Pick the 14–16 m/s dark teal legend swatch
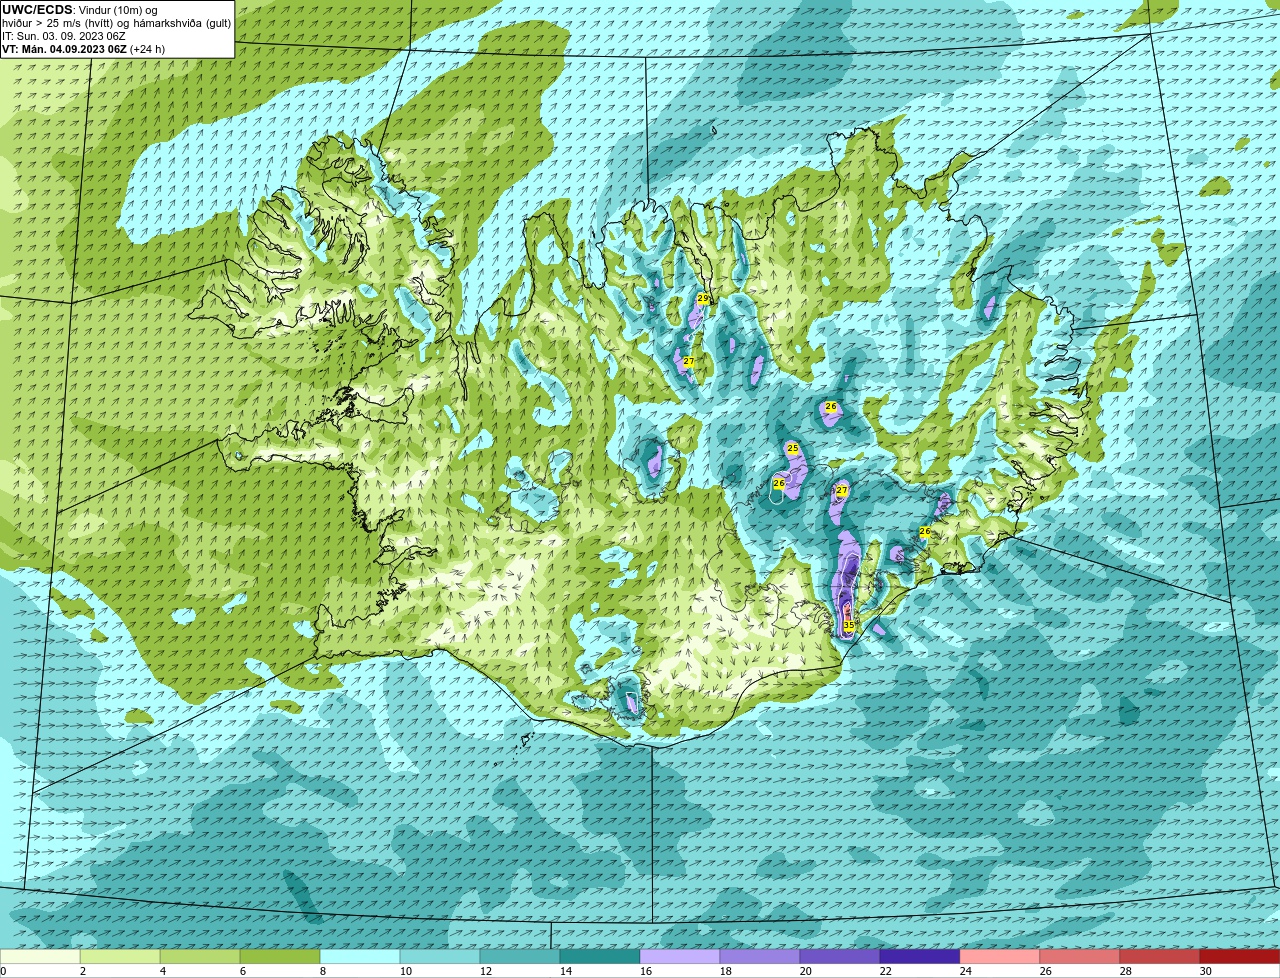This screenshot has width=1280, height=978. coord(600,956)
